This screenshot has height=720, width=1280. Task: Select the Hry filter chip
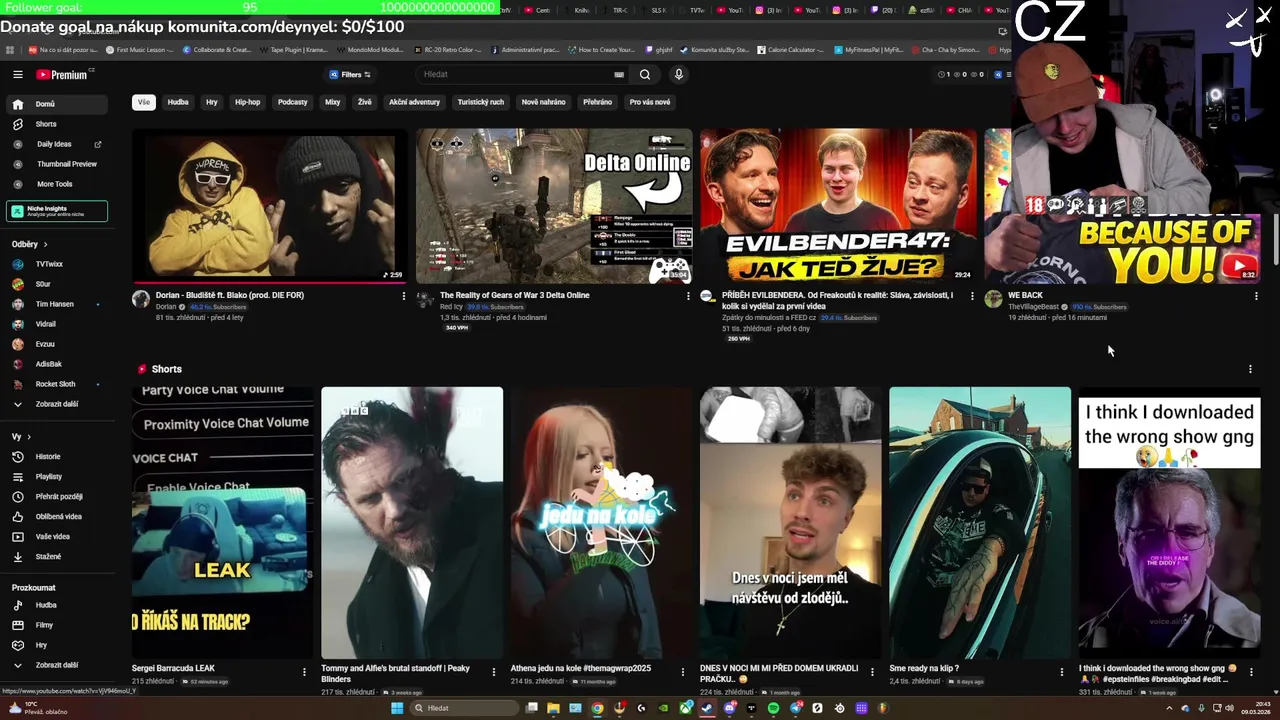pyautogui.click(x=212, y=102)
